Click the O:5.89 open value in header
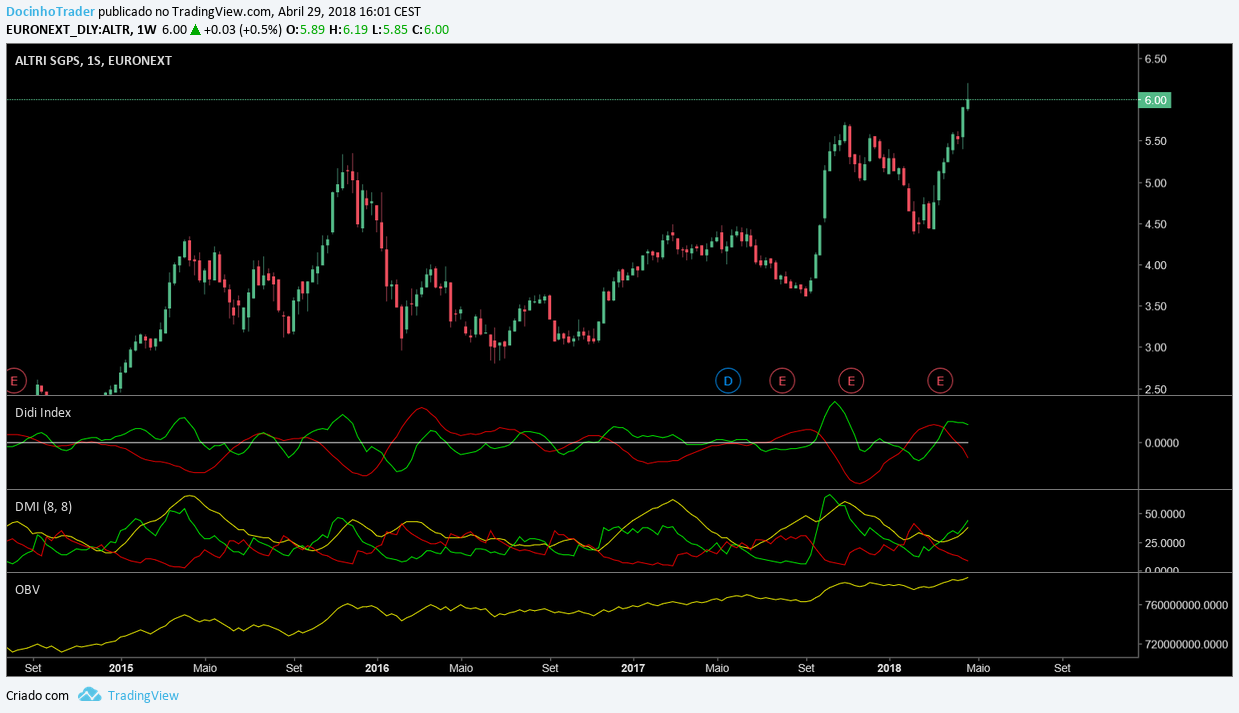Screen dimensions: 1239x713 304,29
